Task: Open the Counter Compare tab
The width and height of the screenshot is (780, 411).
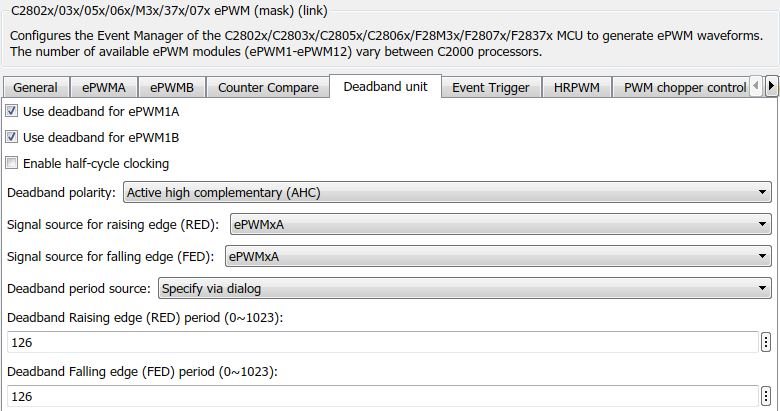Action: tap(268, 88)
